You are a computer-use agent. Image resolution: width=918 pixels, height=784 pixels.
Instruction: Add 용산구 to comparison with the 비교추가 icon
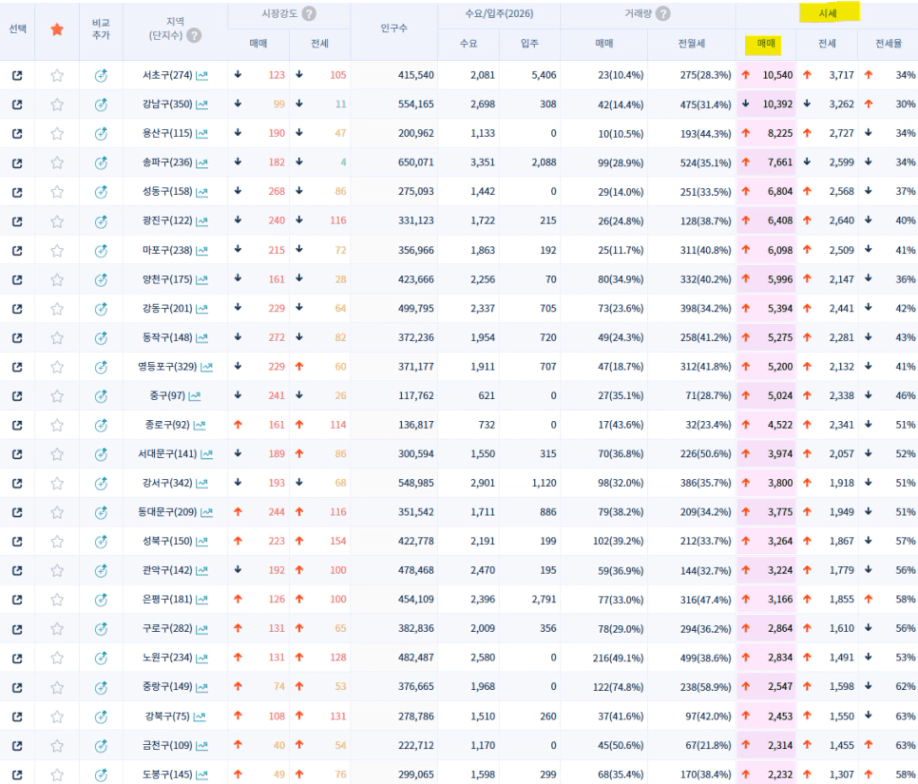point(100,134)
